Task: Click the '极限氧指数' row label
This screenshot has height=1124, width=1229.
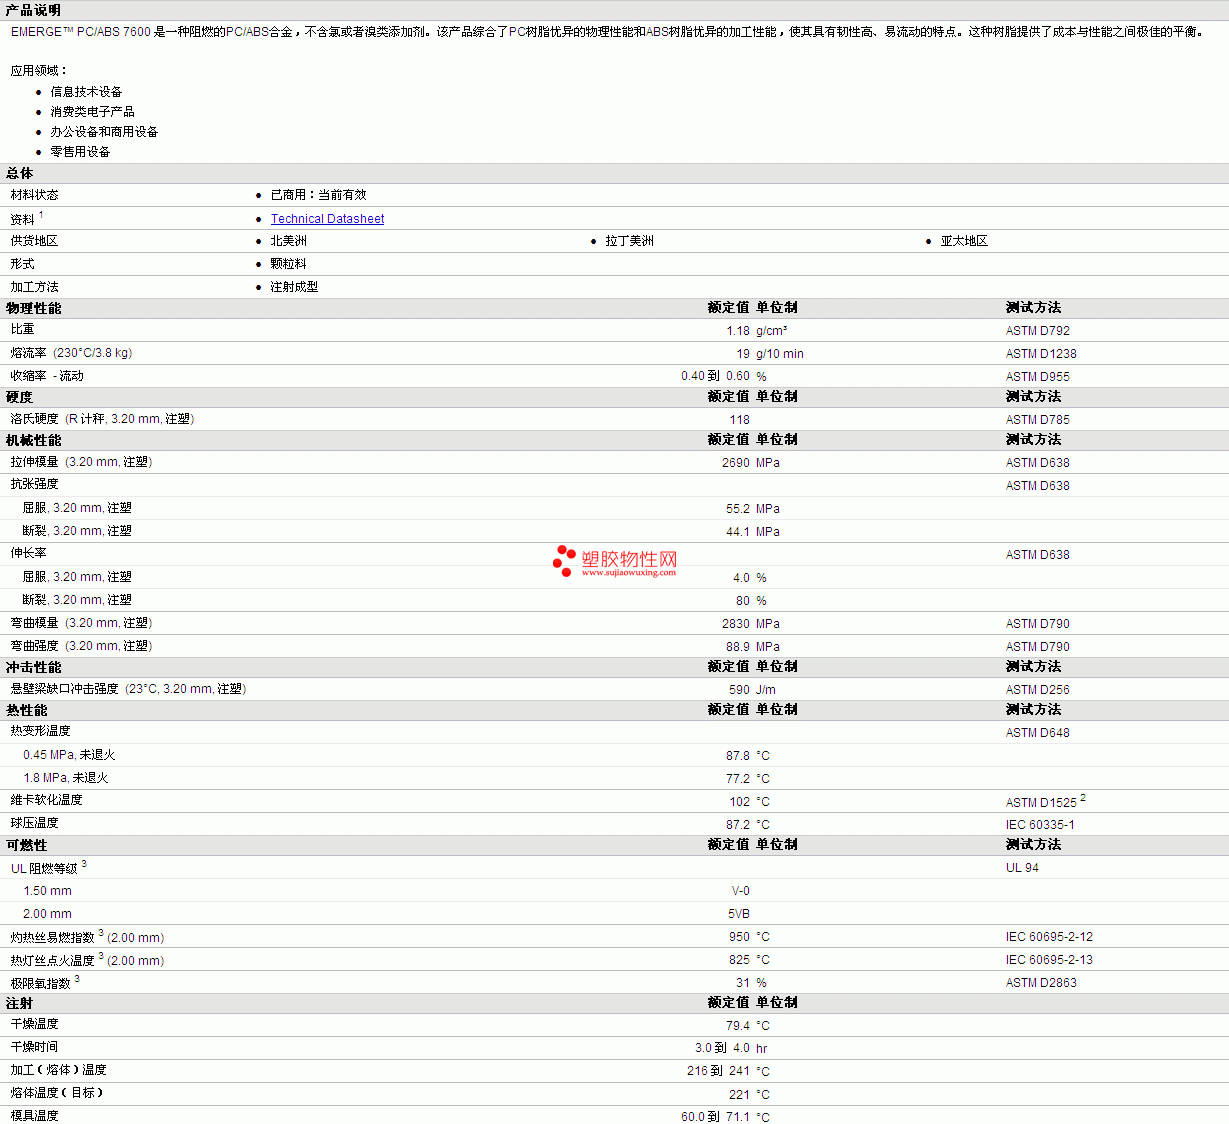Action: tap(40, 984)
